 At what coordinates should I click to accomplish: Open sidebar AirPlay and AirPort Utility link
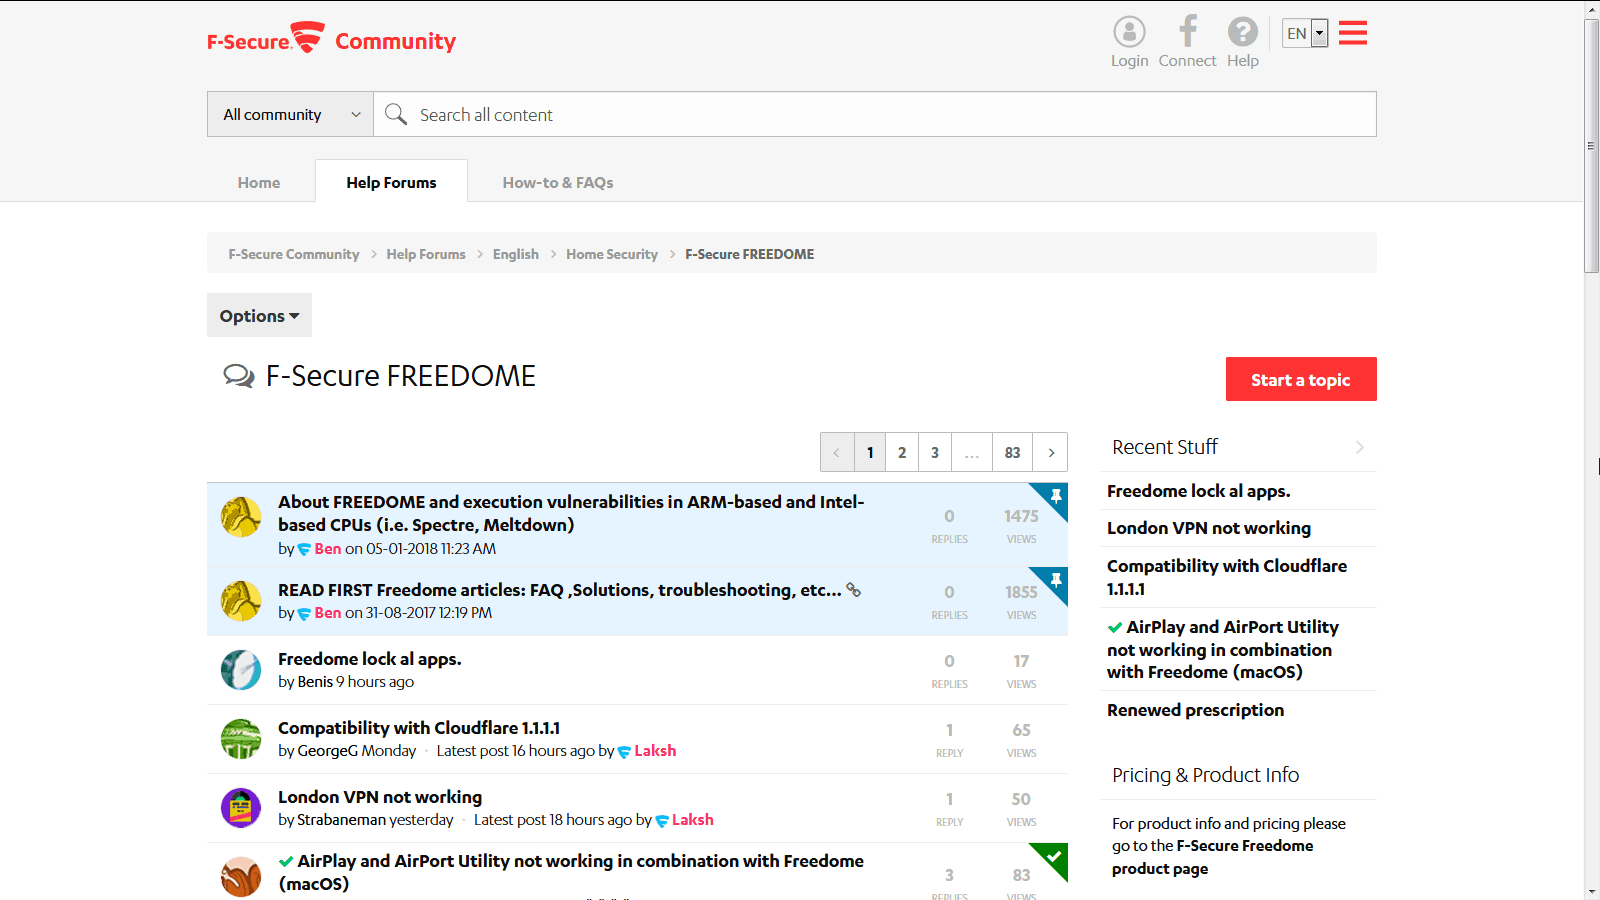tap(1223, 649)
